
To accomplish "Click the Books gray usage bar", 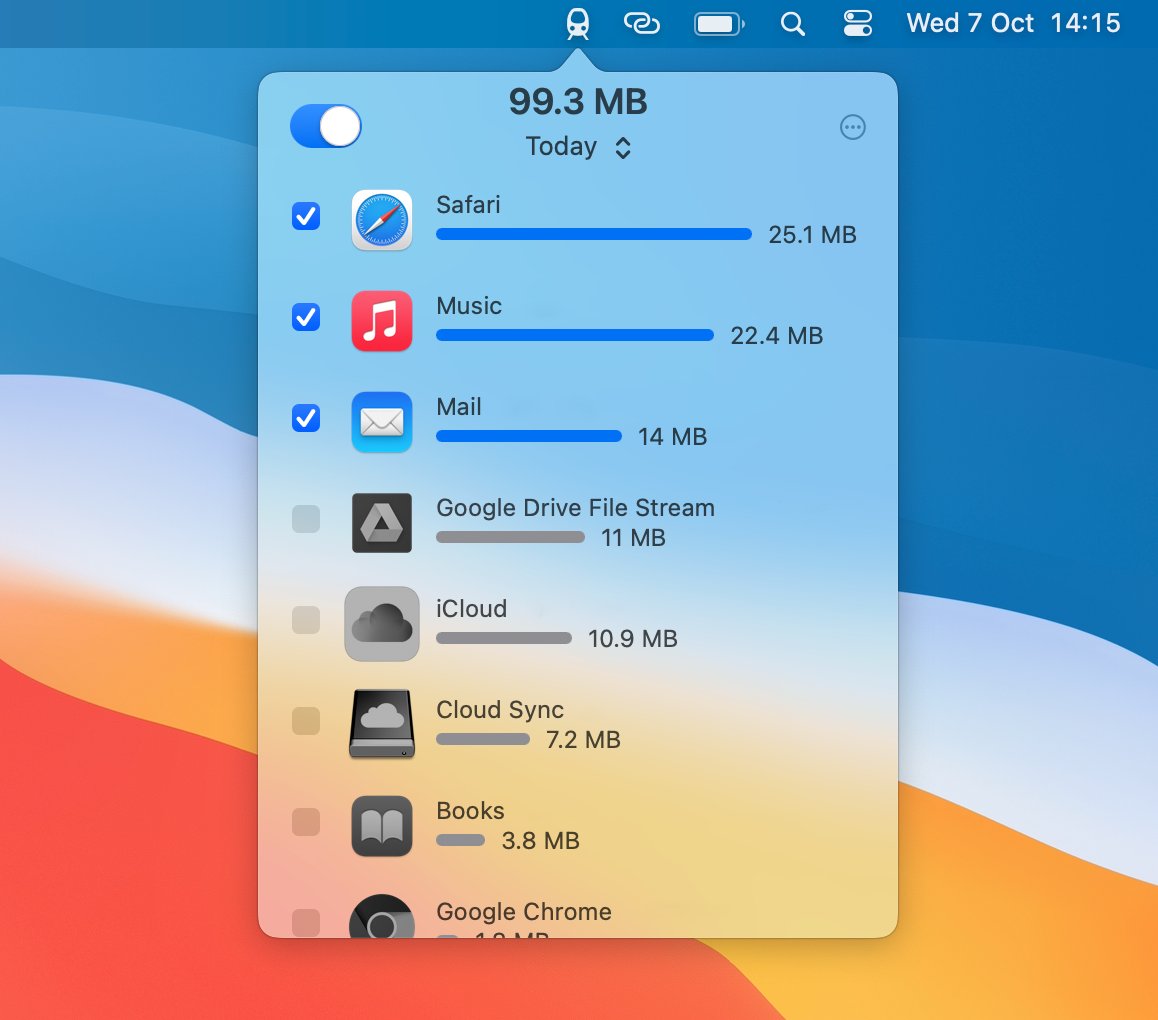I will [460, 841].
